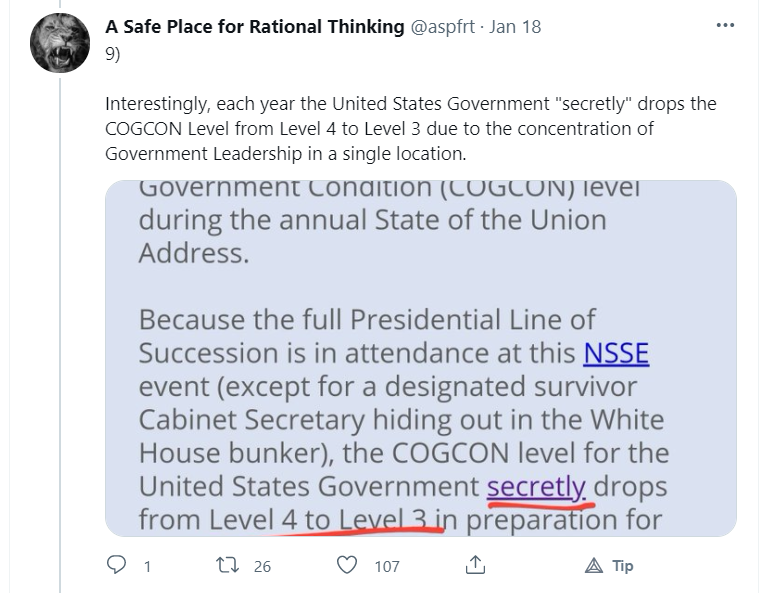This screenshot has height=593, width=763.
Task: Click the reply count "1"
Action: (x=147, y=566)
